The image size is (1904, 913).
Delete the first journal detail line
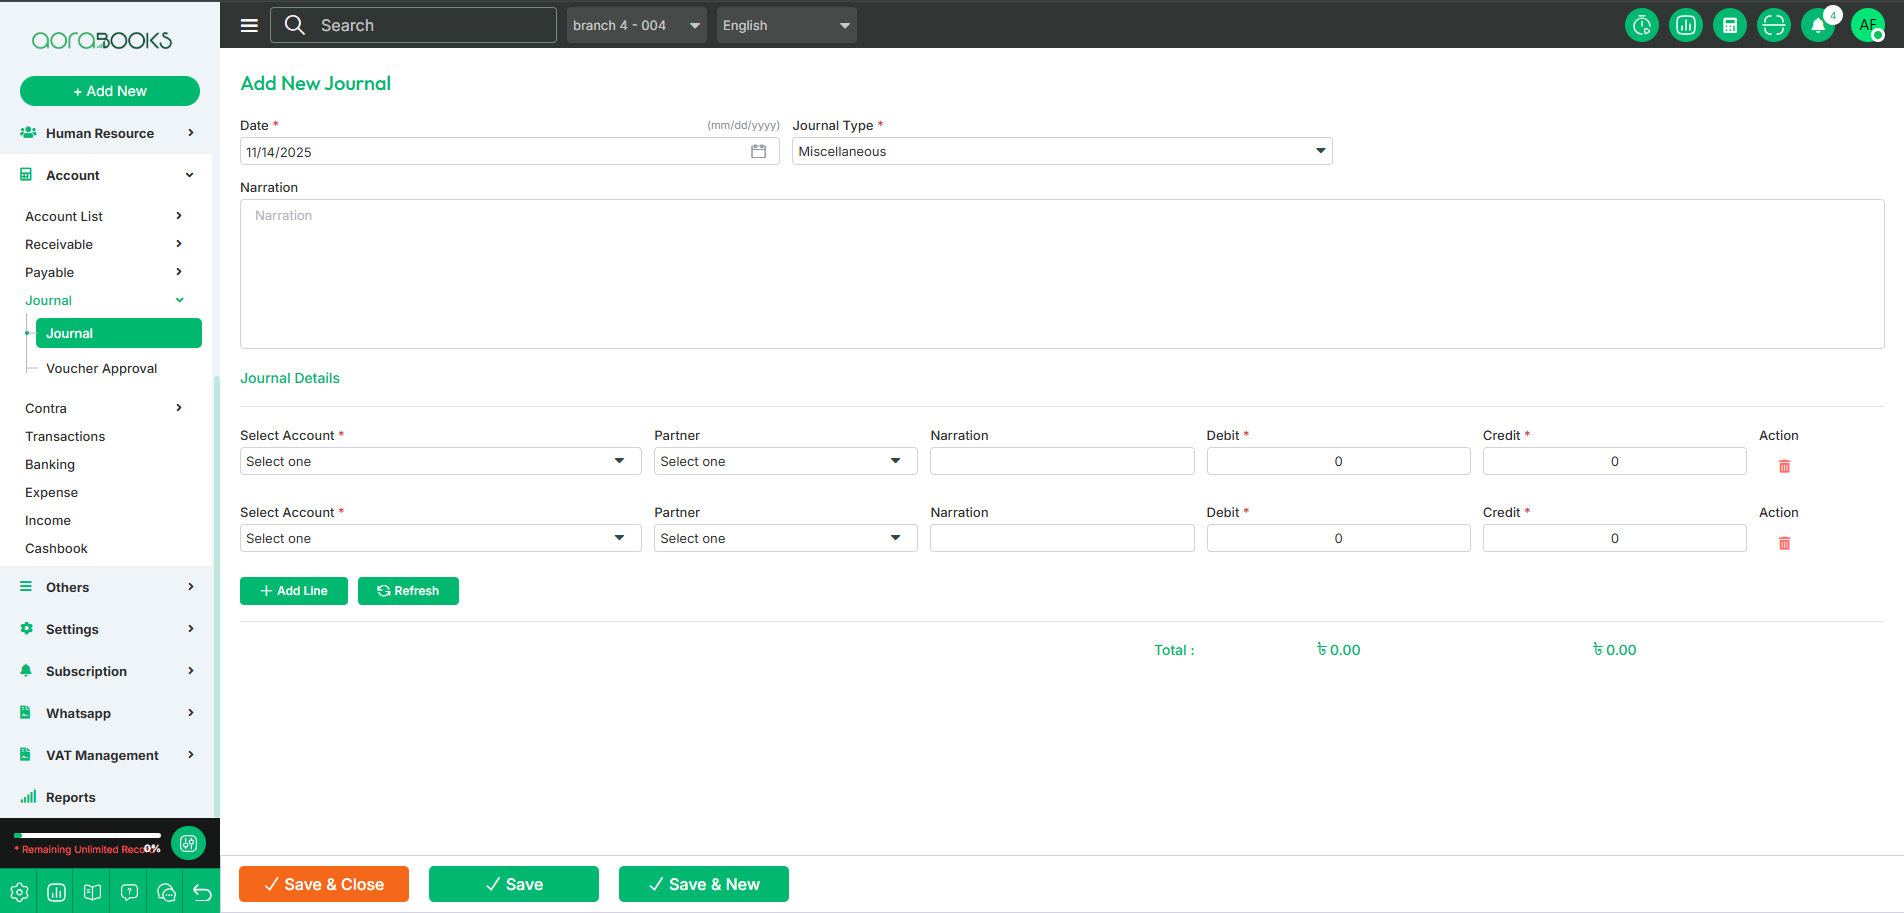pyautogui.click(x=1784, y=466)
